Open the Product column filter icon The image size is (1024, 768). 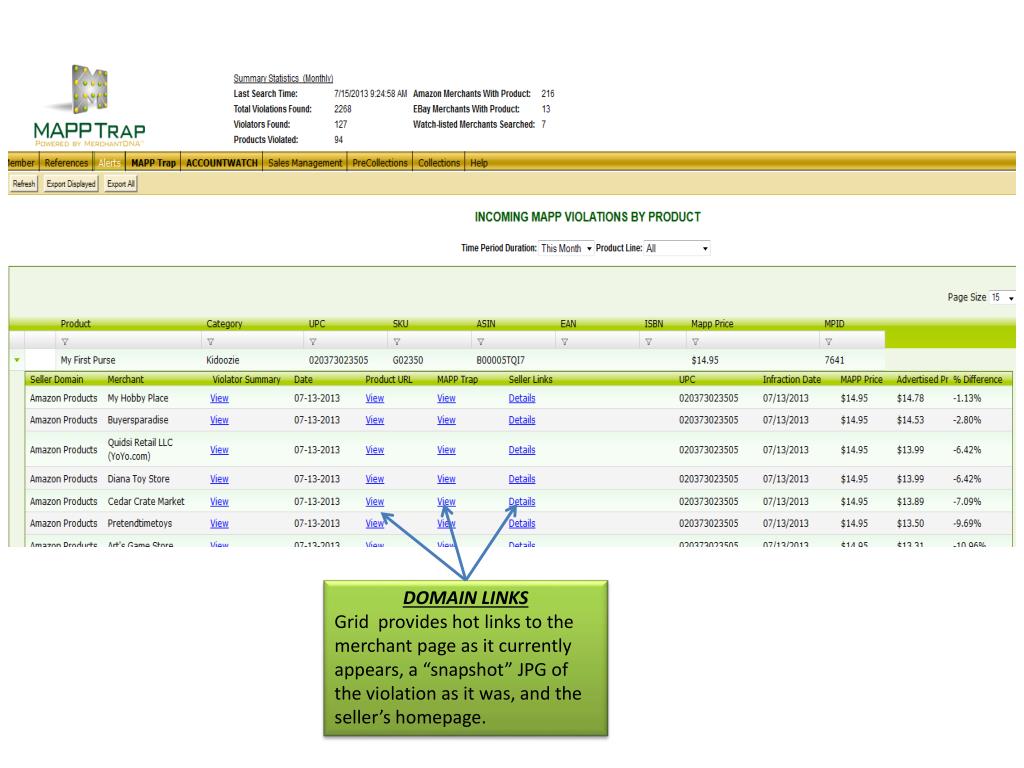65,342
